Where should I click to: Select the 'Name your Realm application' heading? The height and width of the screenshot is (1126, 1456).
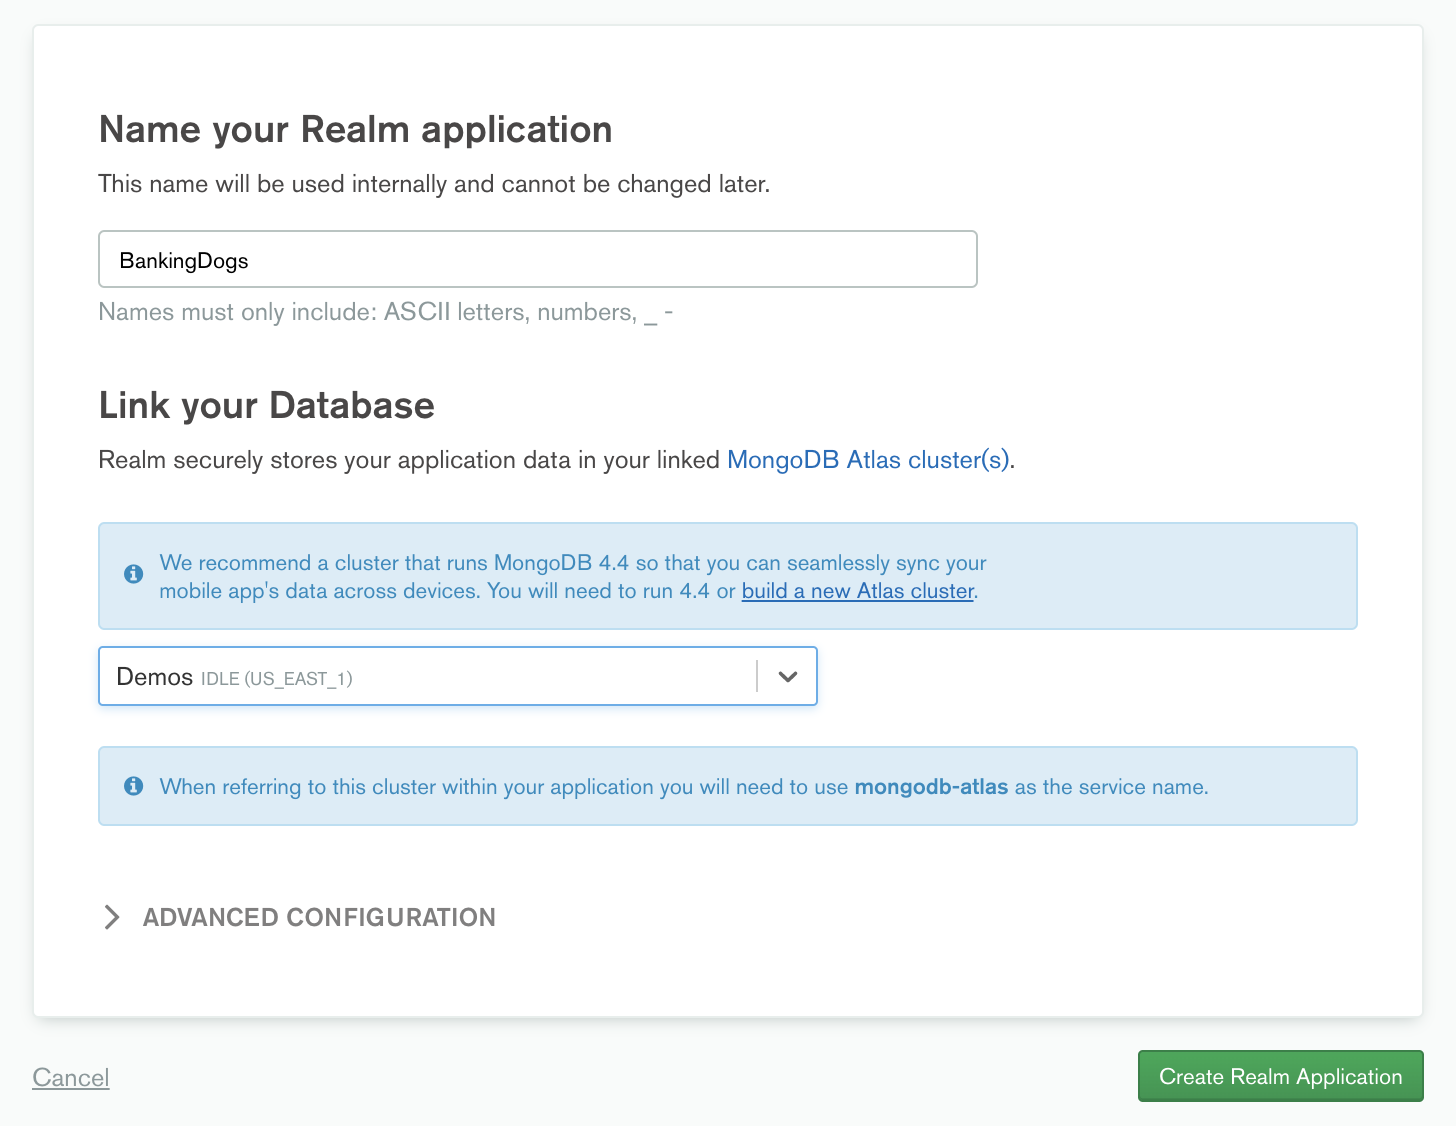356,130
